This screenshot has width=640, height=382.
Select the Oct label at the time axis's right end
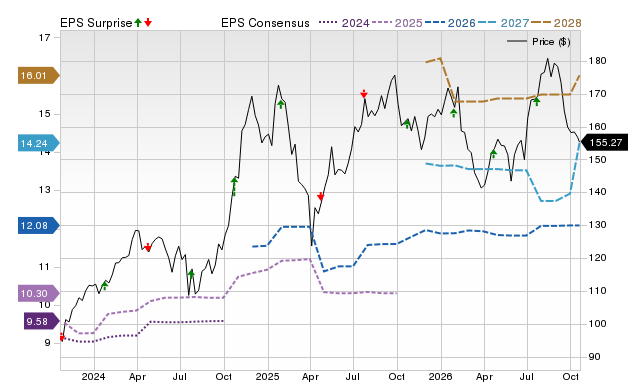coord(570,376)
